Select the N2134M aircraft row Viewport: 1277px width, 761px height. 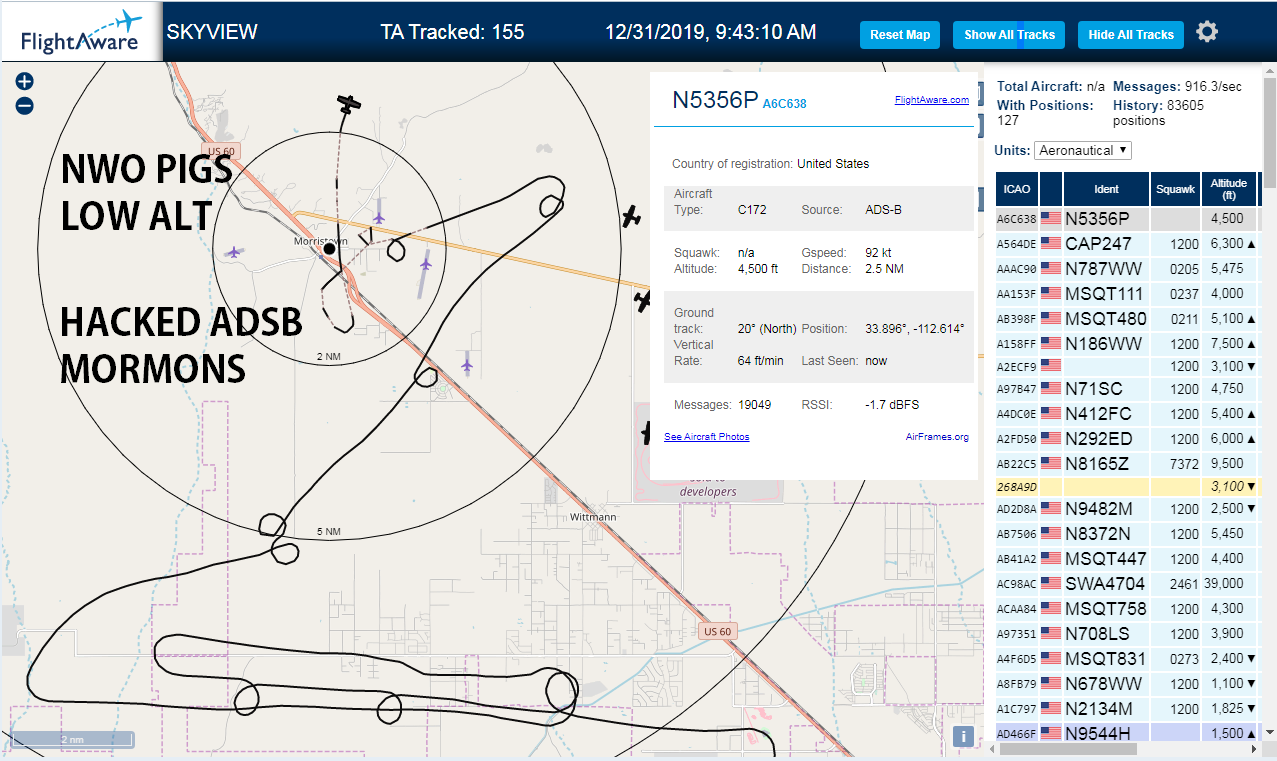click(1127, 709)
